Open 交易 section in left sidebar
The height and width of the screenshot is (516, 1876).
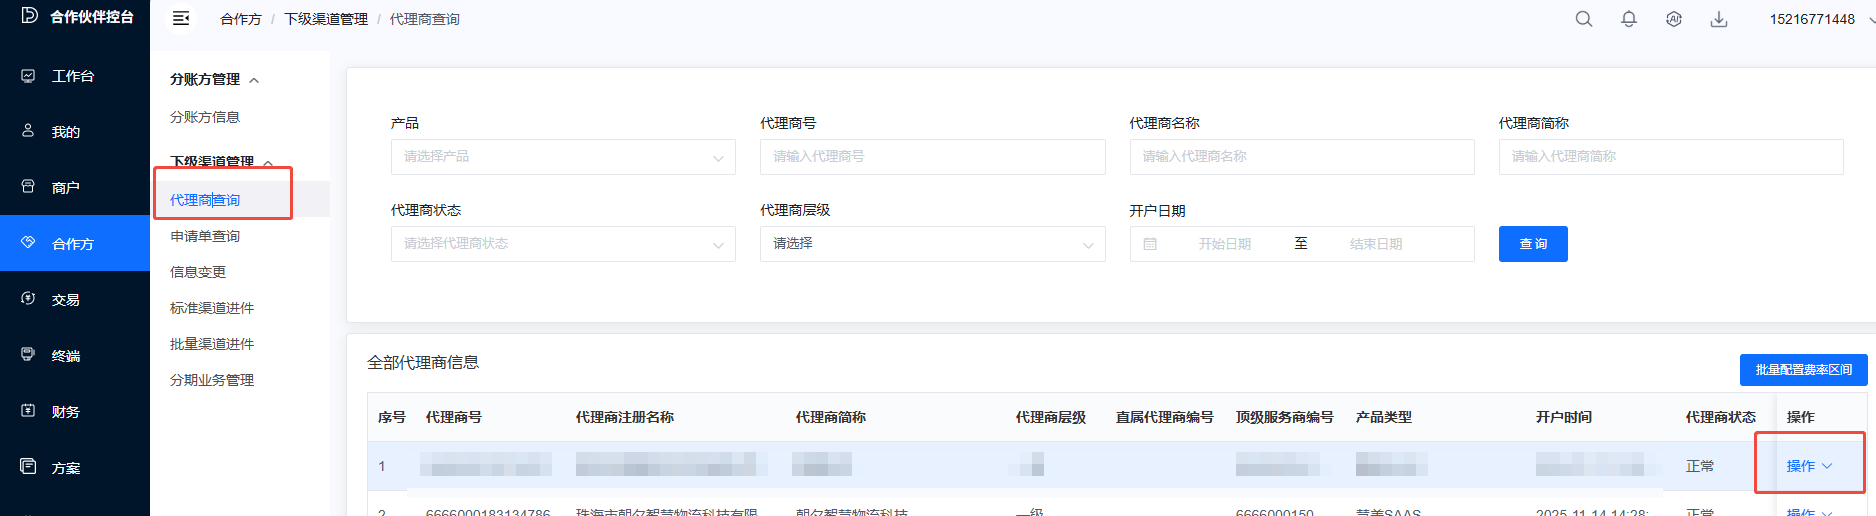coord(65,300)
